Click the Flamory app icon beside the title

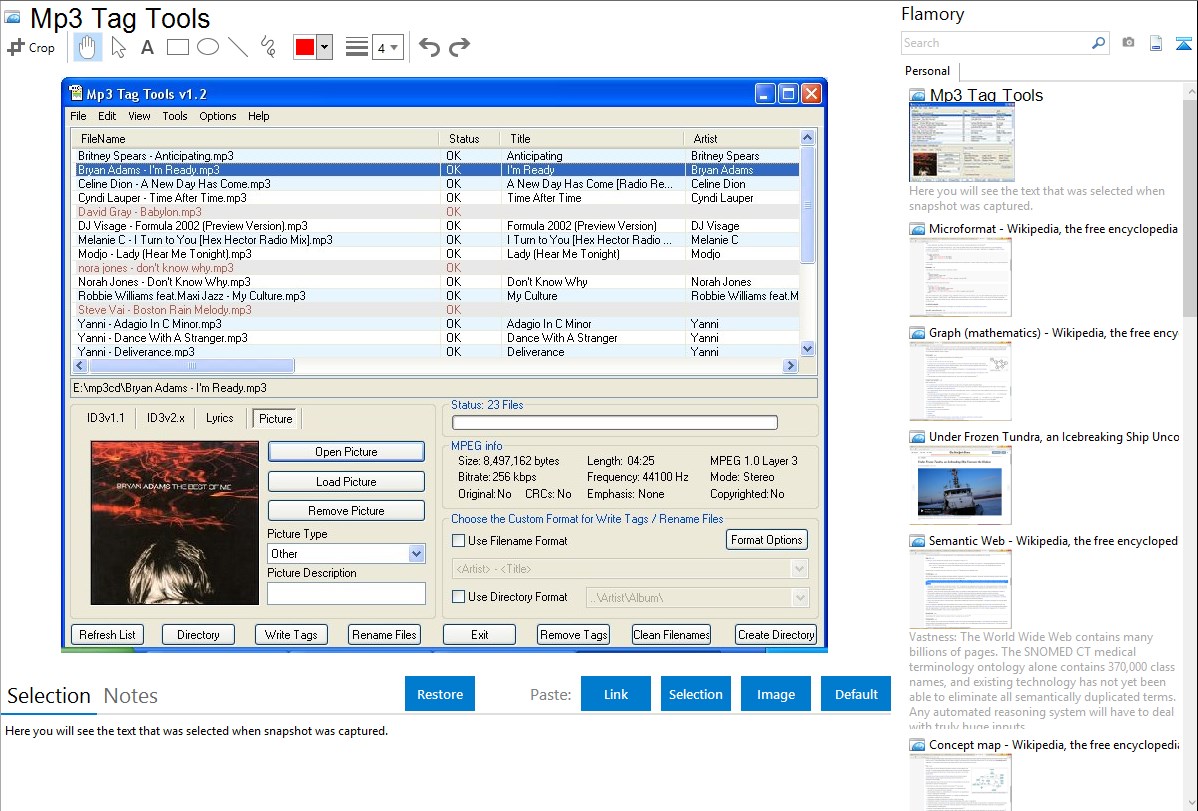point(12,17)
